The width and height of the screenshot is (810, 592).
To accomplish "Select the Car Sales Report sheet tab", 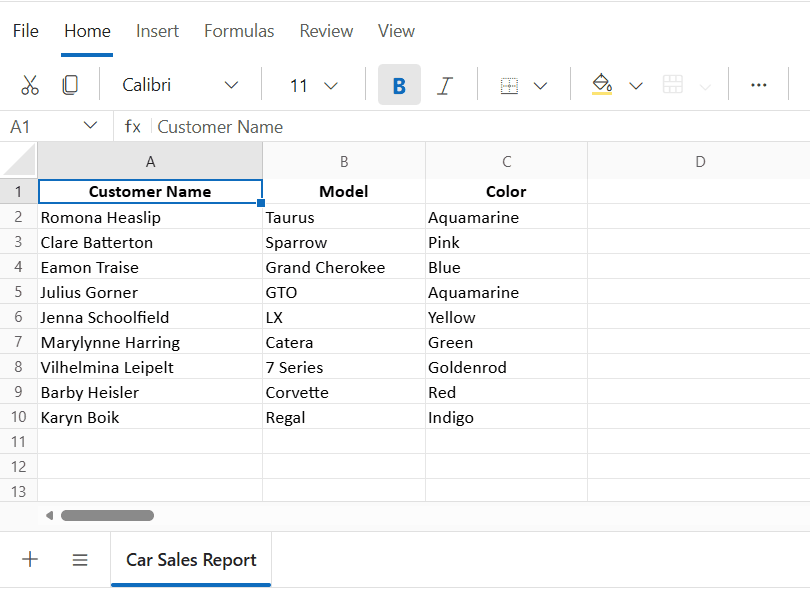I will [x=190, y=559].
